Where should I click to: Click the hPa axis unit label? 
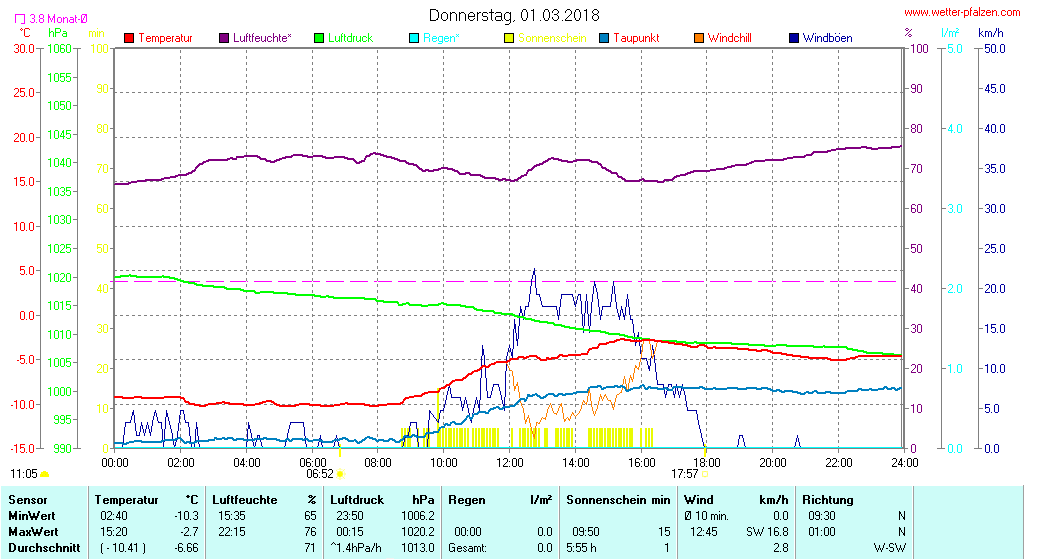coord(58,32)
